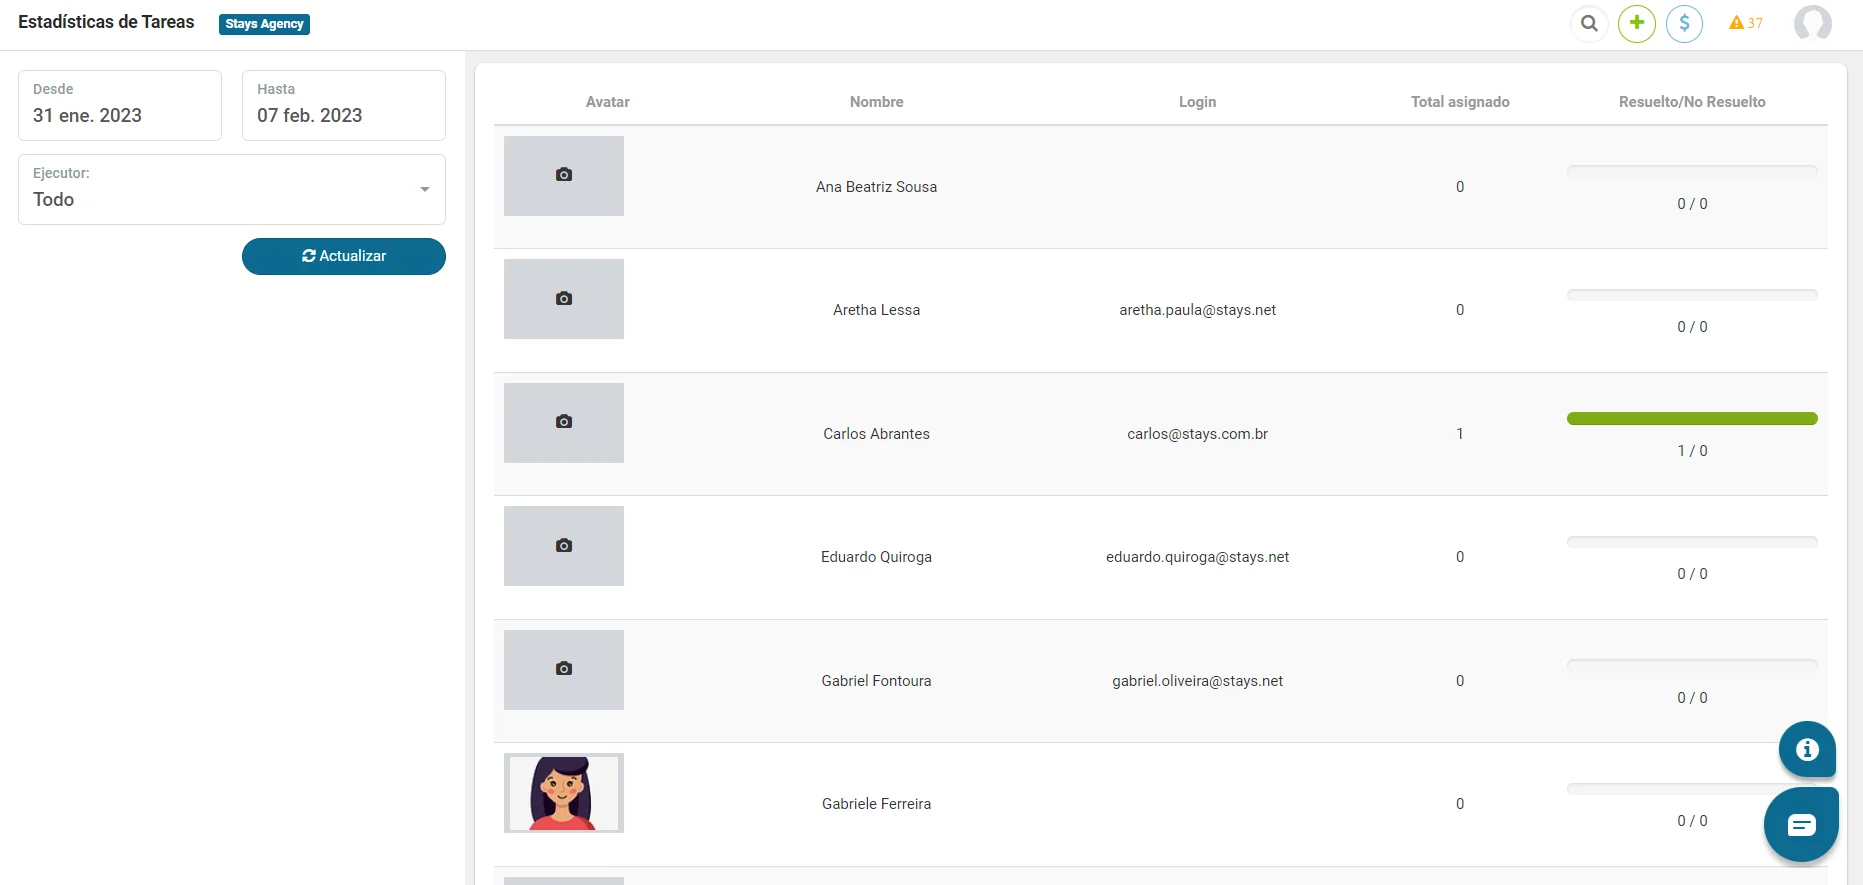Click login eduardo.quiroga@stays.net
Image resolution: width=1863 pixels, height=885 pixels.
(x=1198, y=557)
